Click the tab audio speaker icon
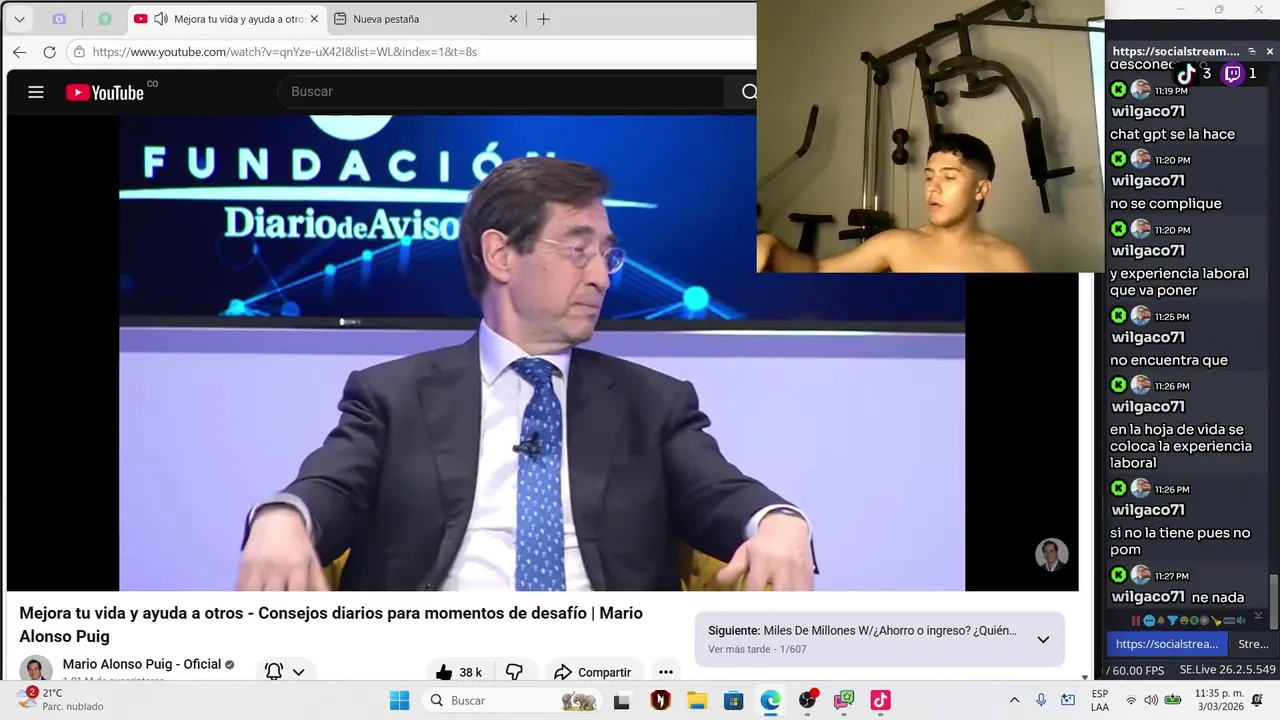This screenshot has height=720, width=1280. click(x=161, y=19)
